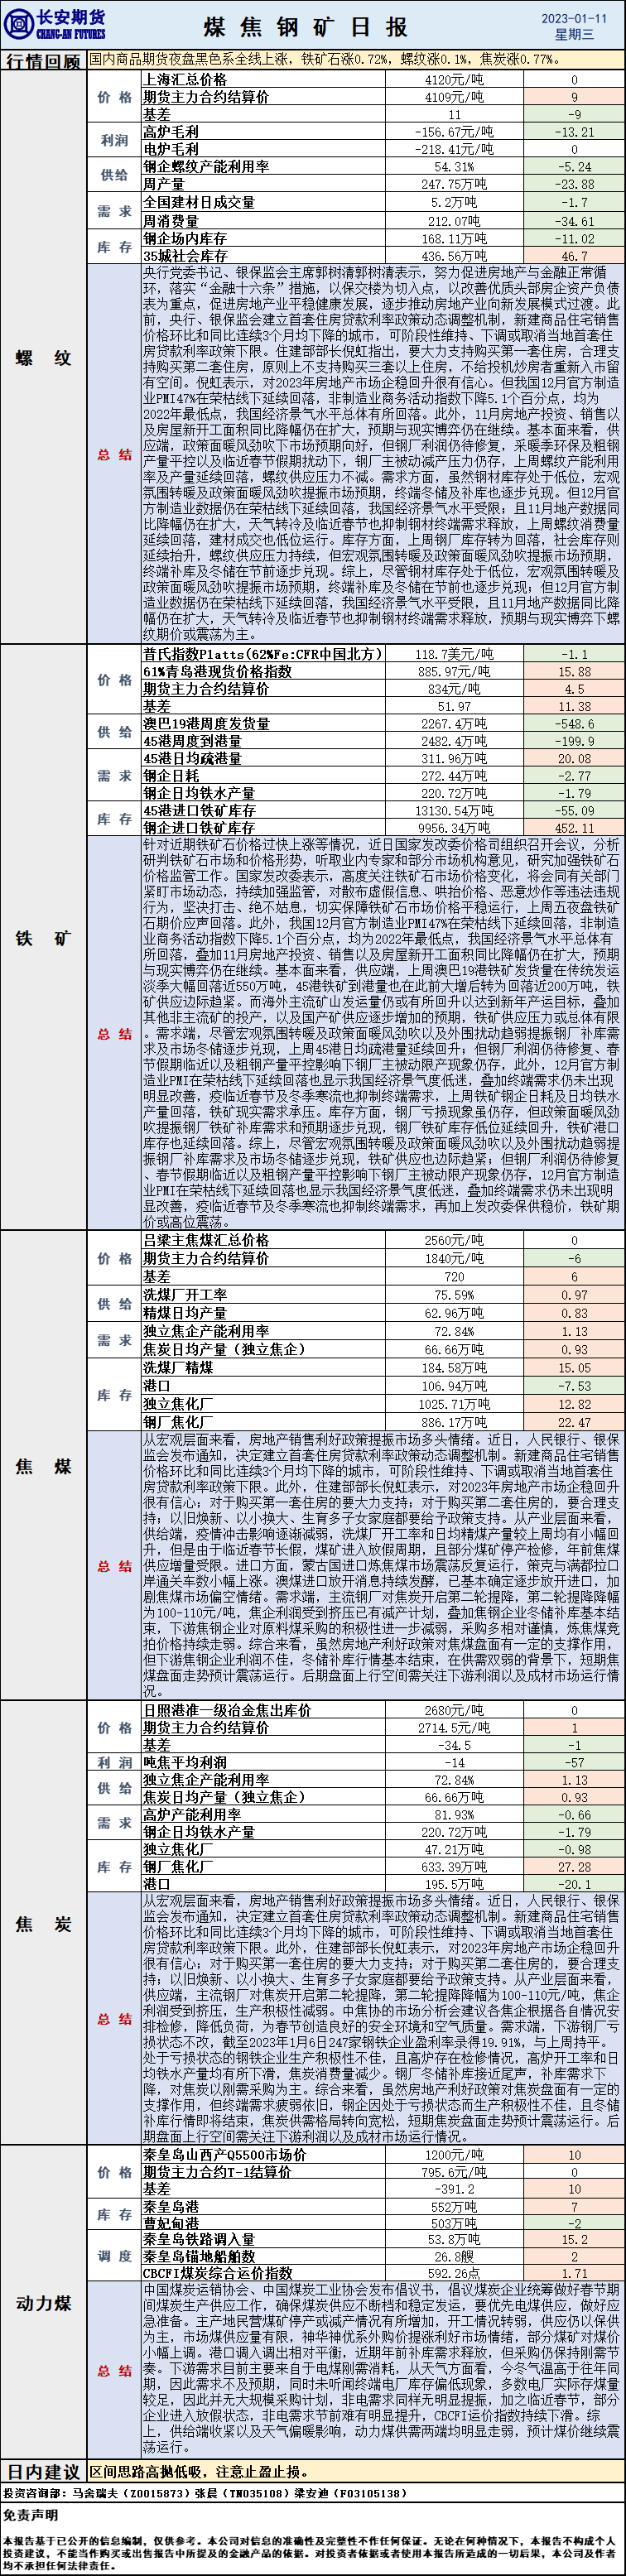Click the 885.97元/吨 cell
The width and height of the screenshot is (626, 2576).
pos(454,672)
